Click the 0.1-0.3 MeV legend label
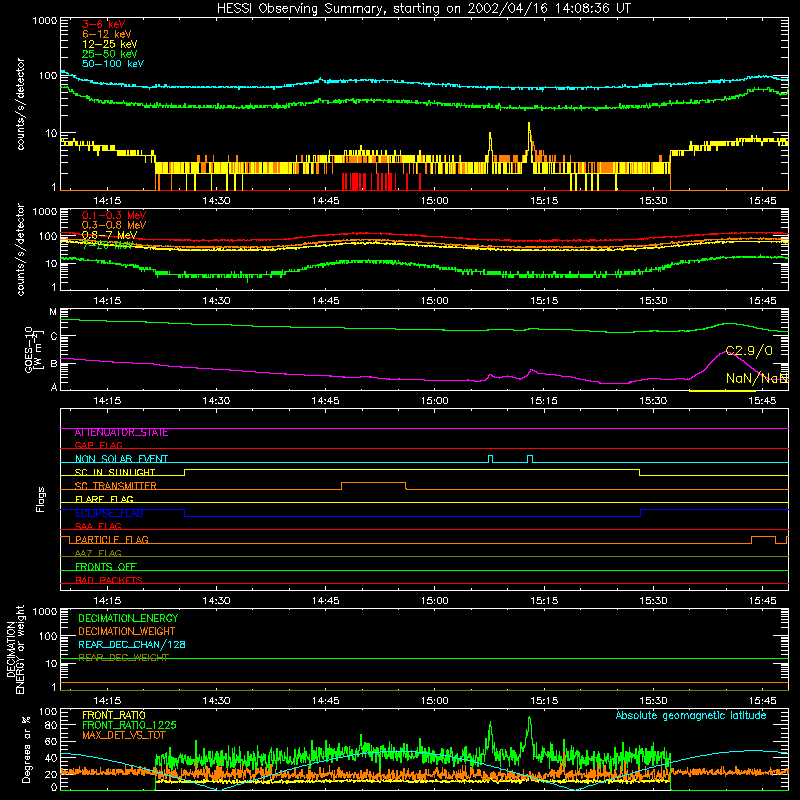Image resolution: width=800 pixels, height=800 pixels. 114,215
